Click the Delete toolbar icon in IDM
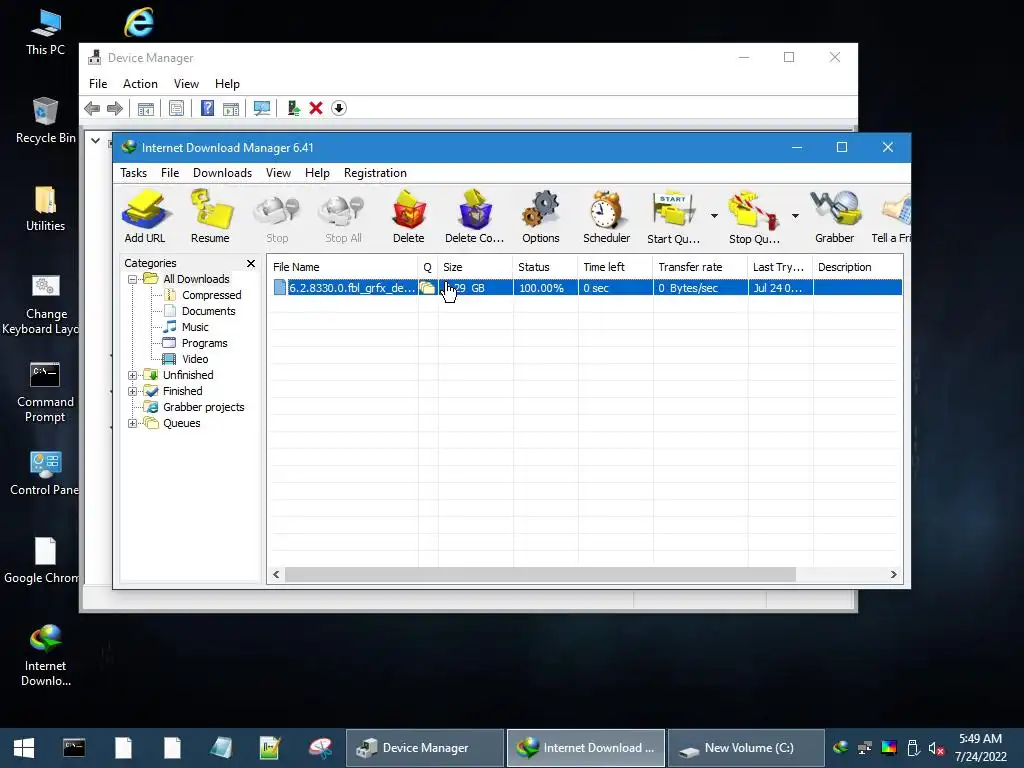1024x768 pixels. pos(409,217)
